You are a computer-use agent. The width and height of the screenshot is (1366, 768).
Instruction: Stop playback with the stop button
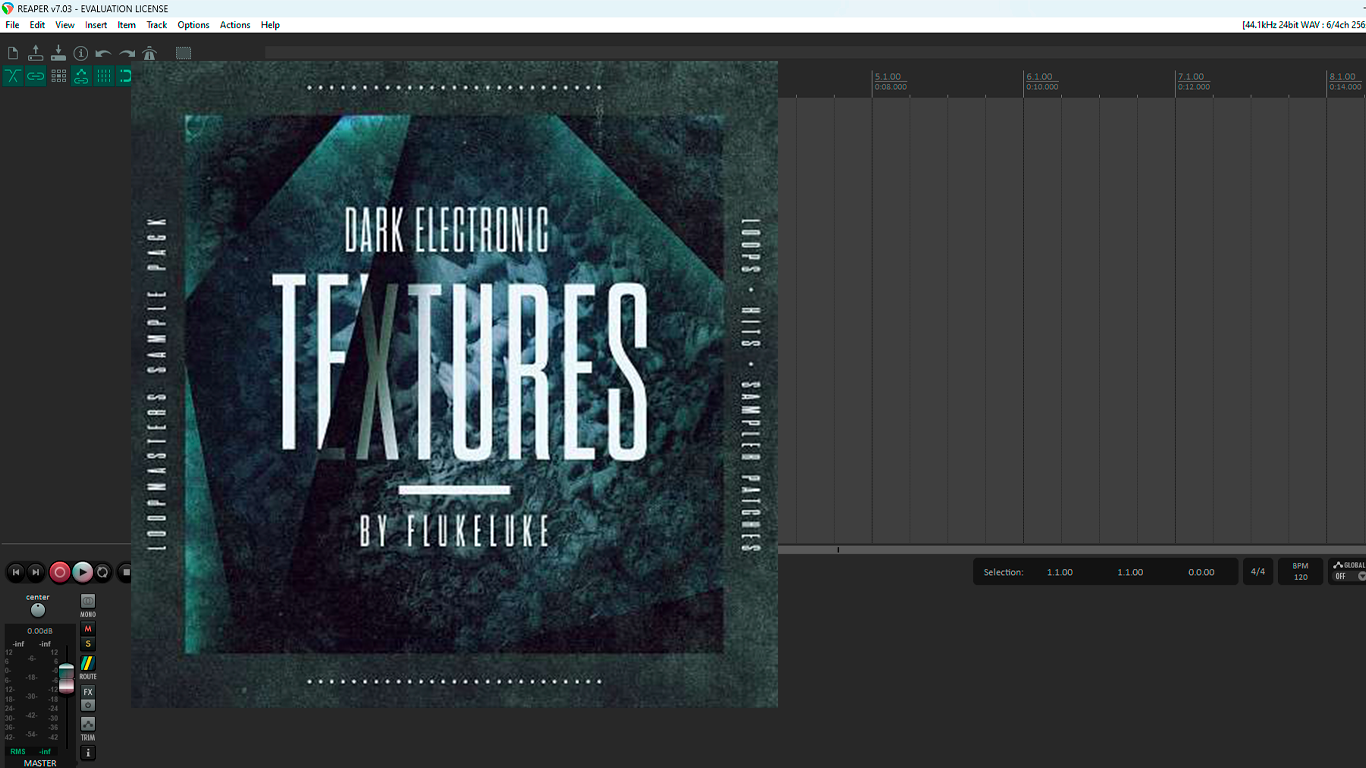coord(125,572)
